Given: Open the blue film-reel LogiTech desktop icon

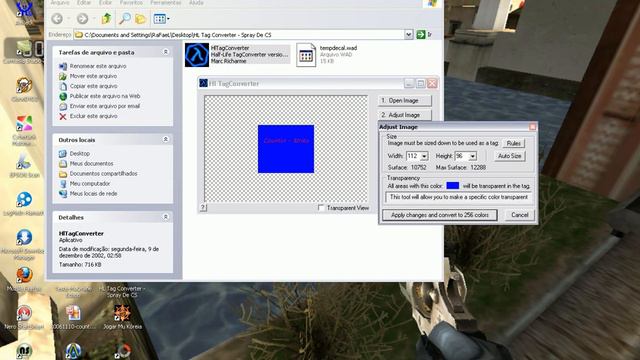Looking at the screenshot, I should point(24,200).
